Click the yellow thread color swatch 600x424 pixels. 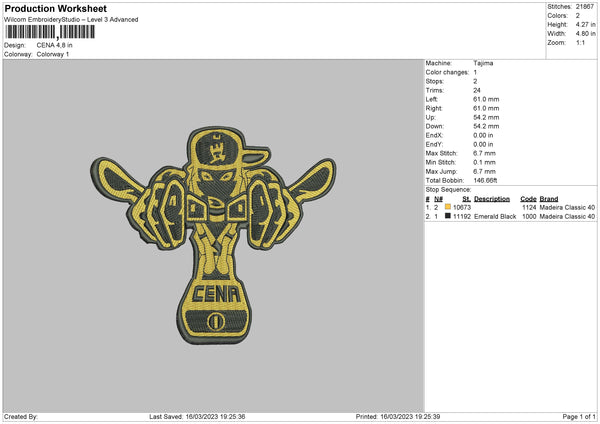(x=448, y=207)
